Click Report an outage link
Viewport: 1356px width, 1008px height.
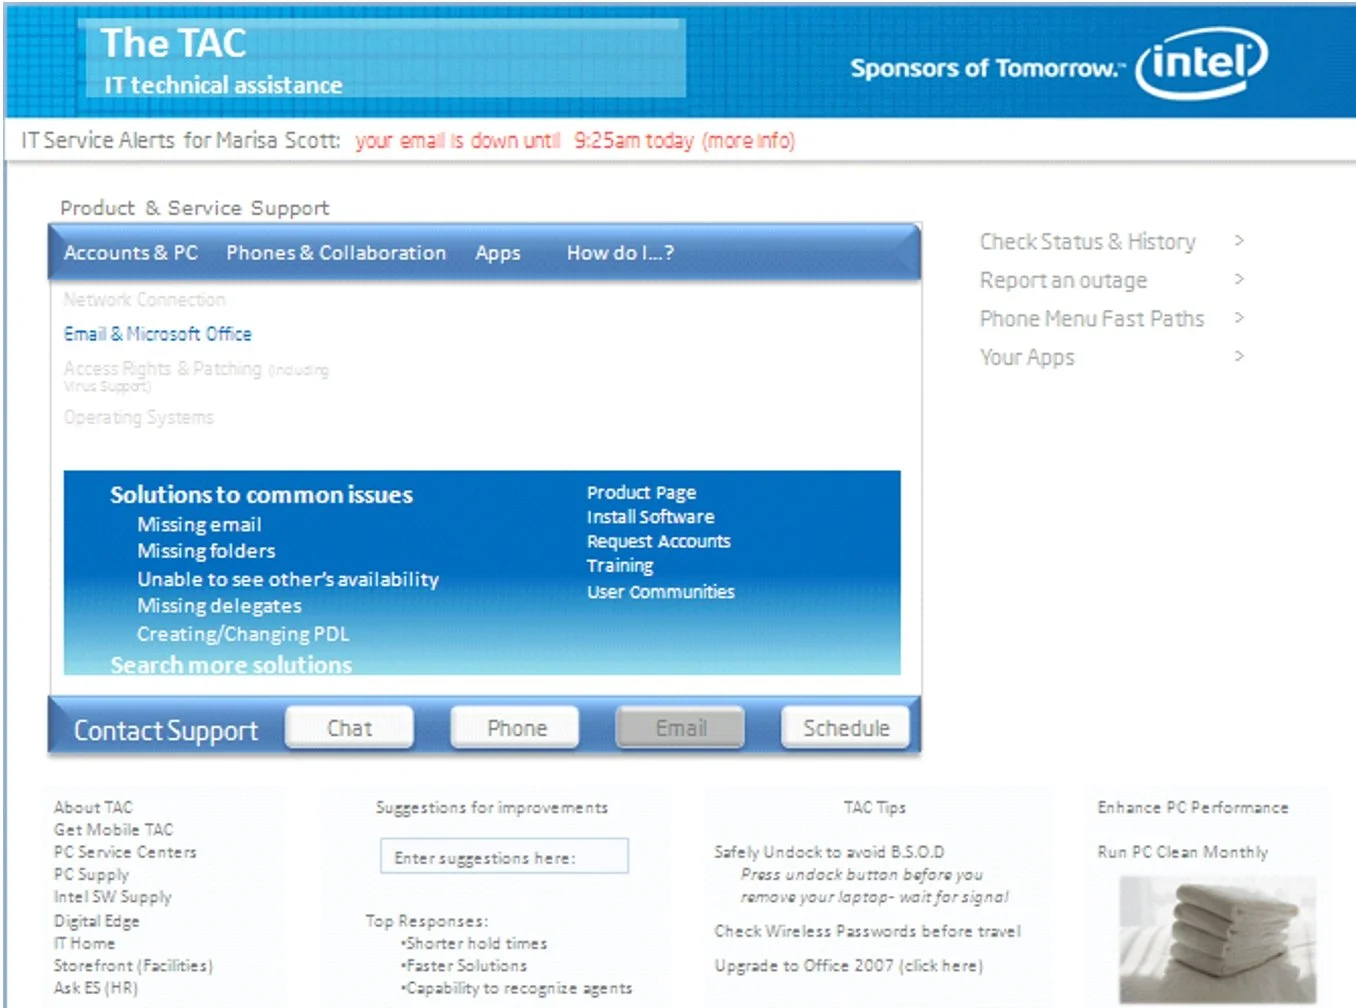[1063, 280]
